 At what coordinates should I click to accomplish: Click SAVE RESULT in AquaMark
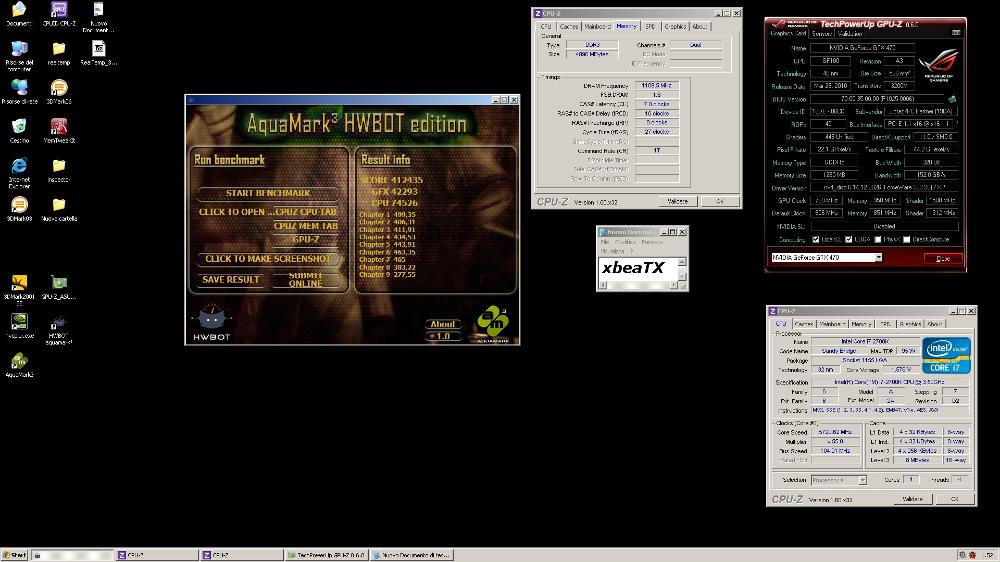[x=231, y=279]
